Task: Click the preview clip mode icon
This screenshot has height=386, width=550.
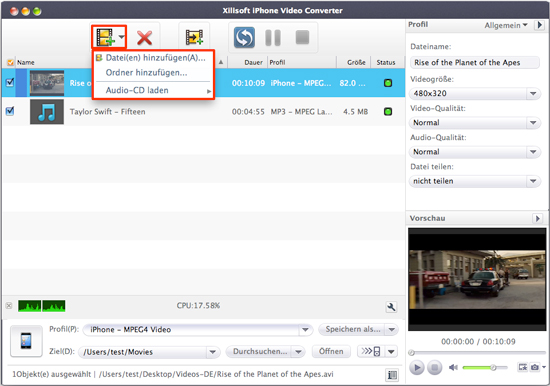Action: point(523,367)
